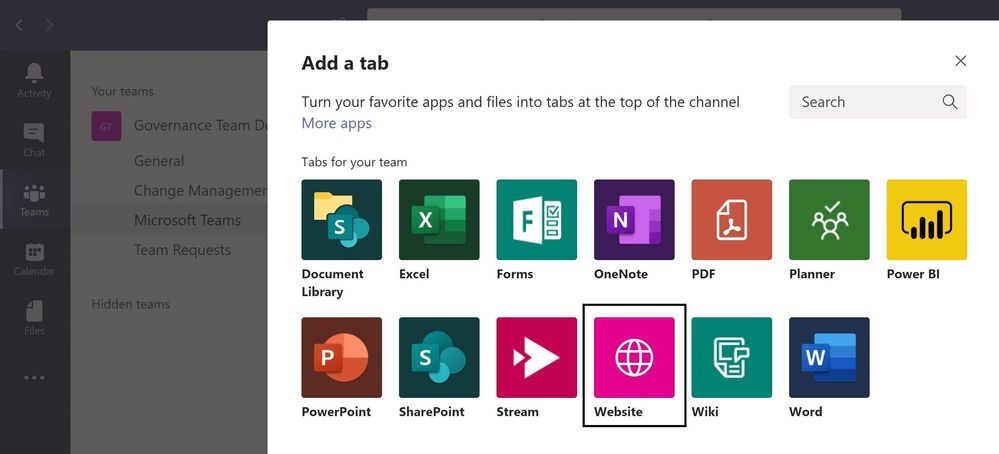Select the Planner app tile
Screen dimensions: 999x454
click(829, 220)
